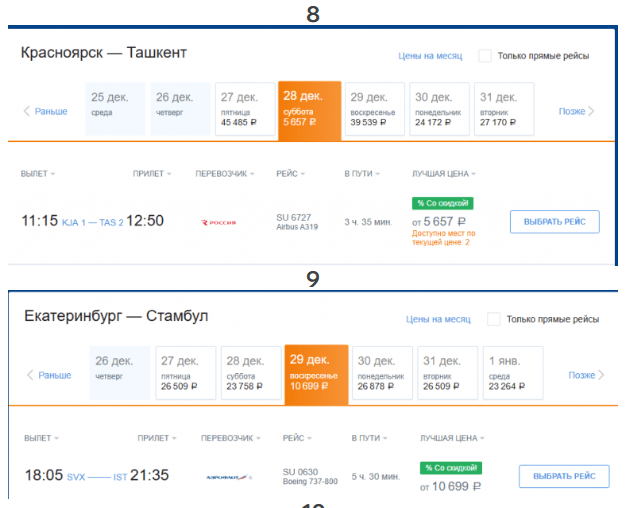Click the Aeroflot airline logo
Screen dimensions: 635x508
pos(229,477)
